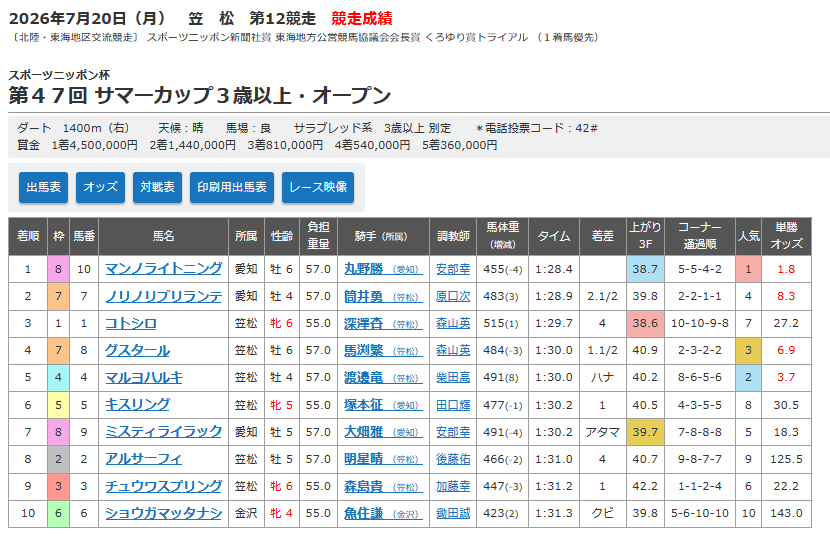Click the 上がり3F value 38.7 cell
Viewport: 830px width, 540px height.
645,269
